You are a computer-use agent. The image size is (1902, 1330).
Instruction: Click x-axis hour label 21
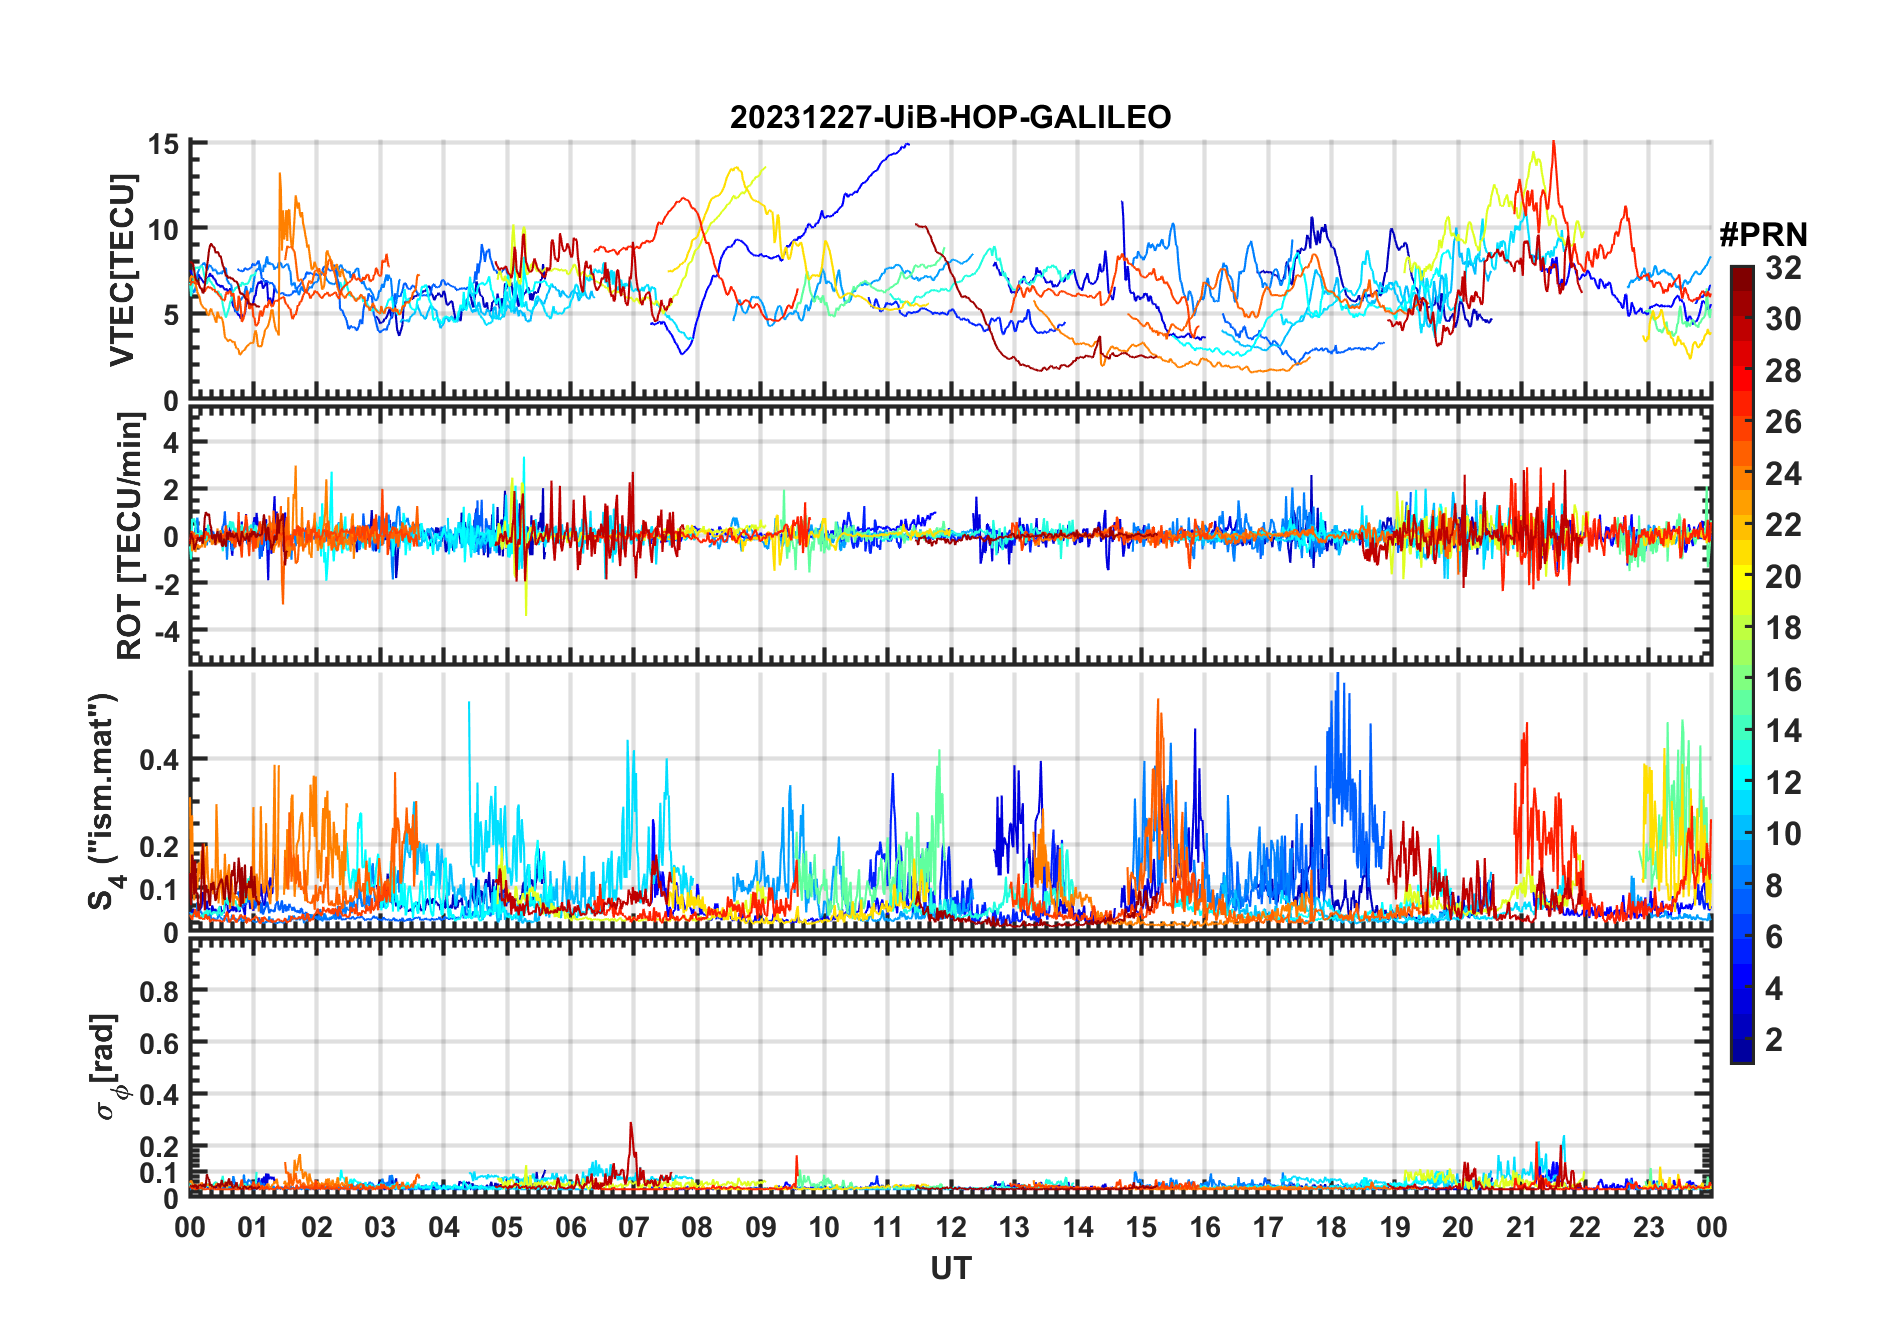coord(1522,1228)
